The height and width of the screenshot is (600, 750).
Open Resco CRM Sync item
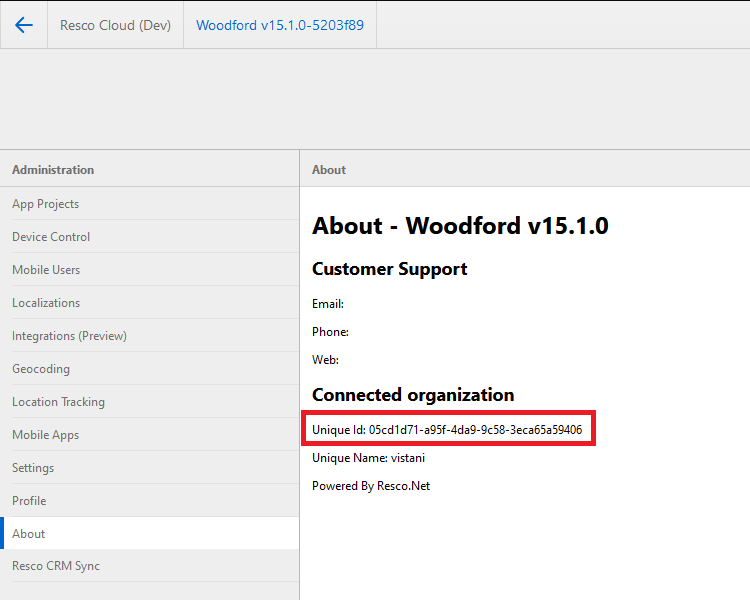point(56,566)
